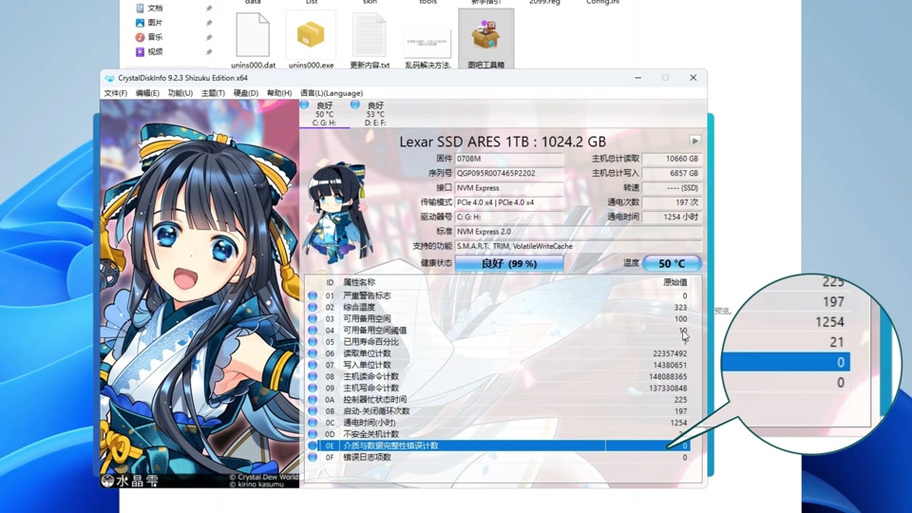
Task: Click status icon for 0E 介质与数据完整性错误计数
Action: pos(312,446)
